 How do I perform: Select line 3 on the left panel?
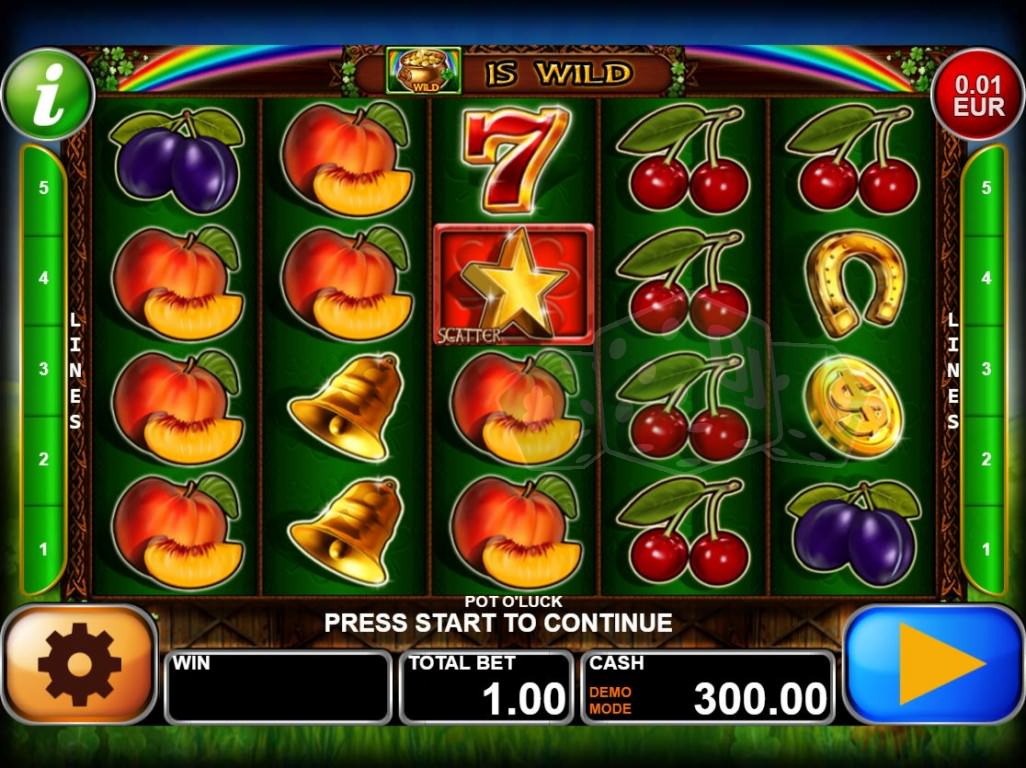43,369
